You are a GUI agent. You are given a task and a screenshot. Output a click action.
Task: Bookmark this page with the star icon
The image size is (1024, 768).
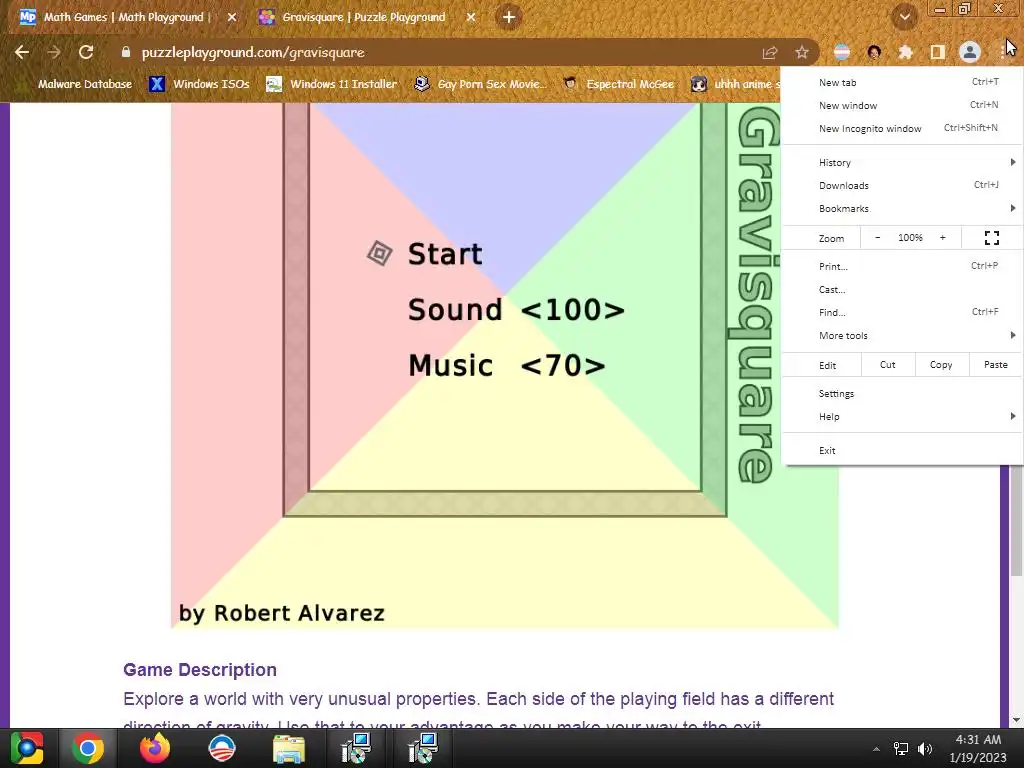tap(802, 52)
